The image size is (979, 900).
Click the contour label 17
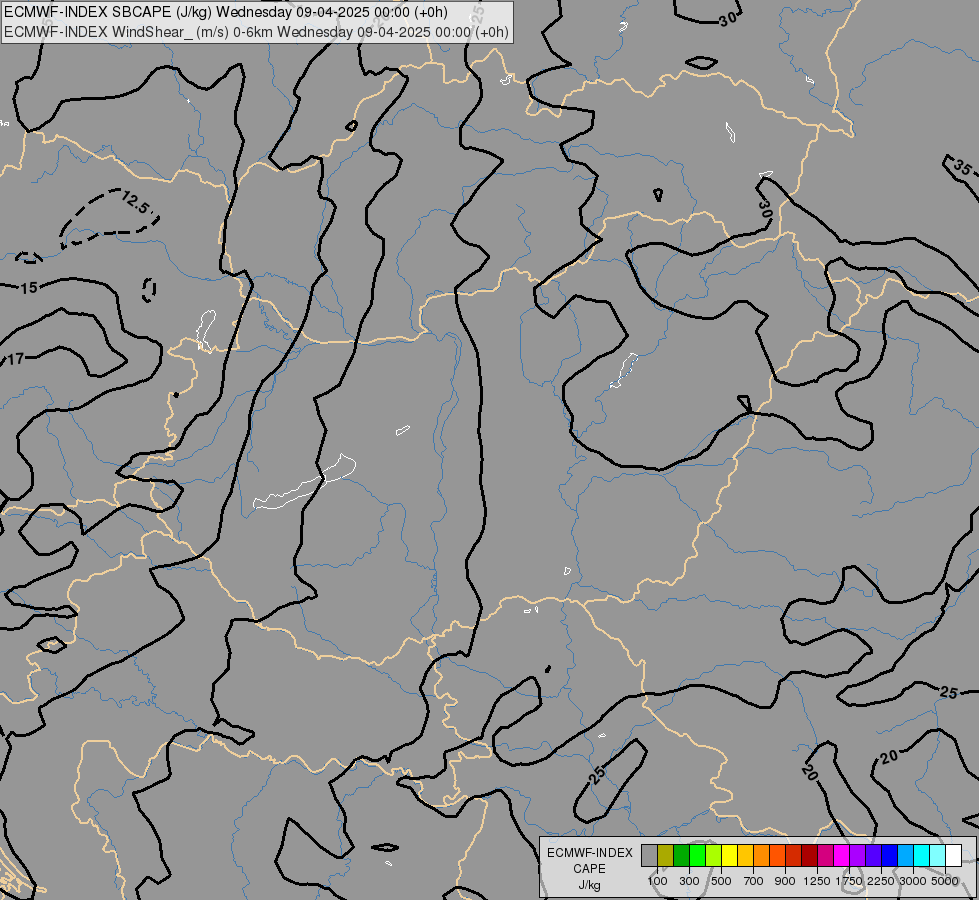pyautogui.click(x=15, y=359)
